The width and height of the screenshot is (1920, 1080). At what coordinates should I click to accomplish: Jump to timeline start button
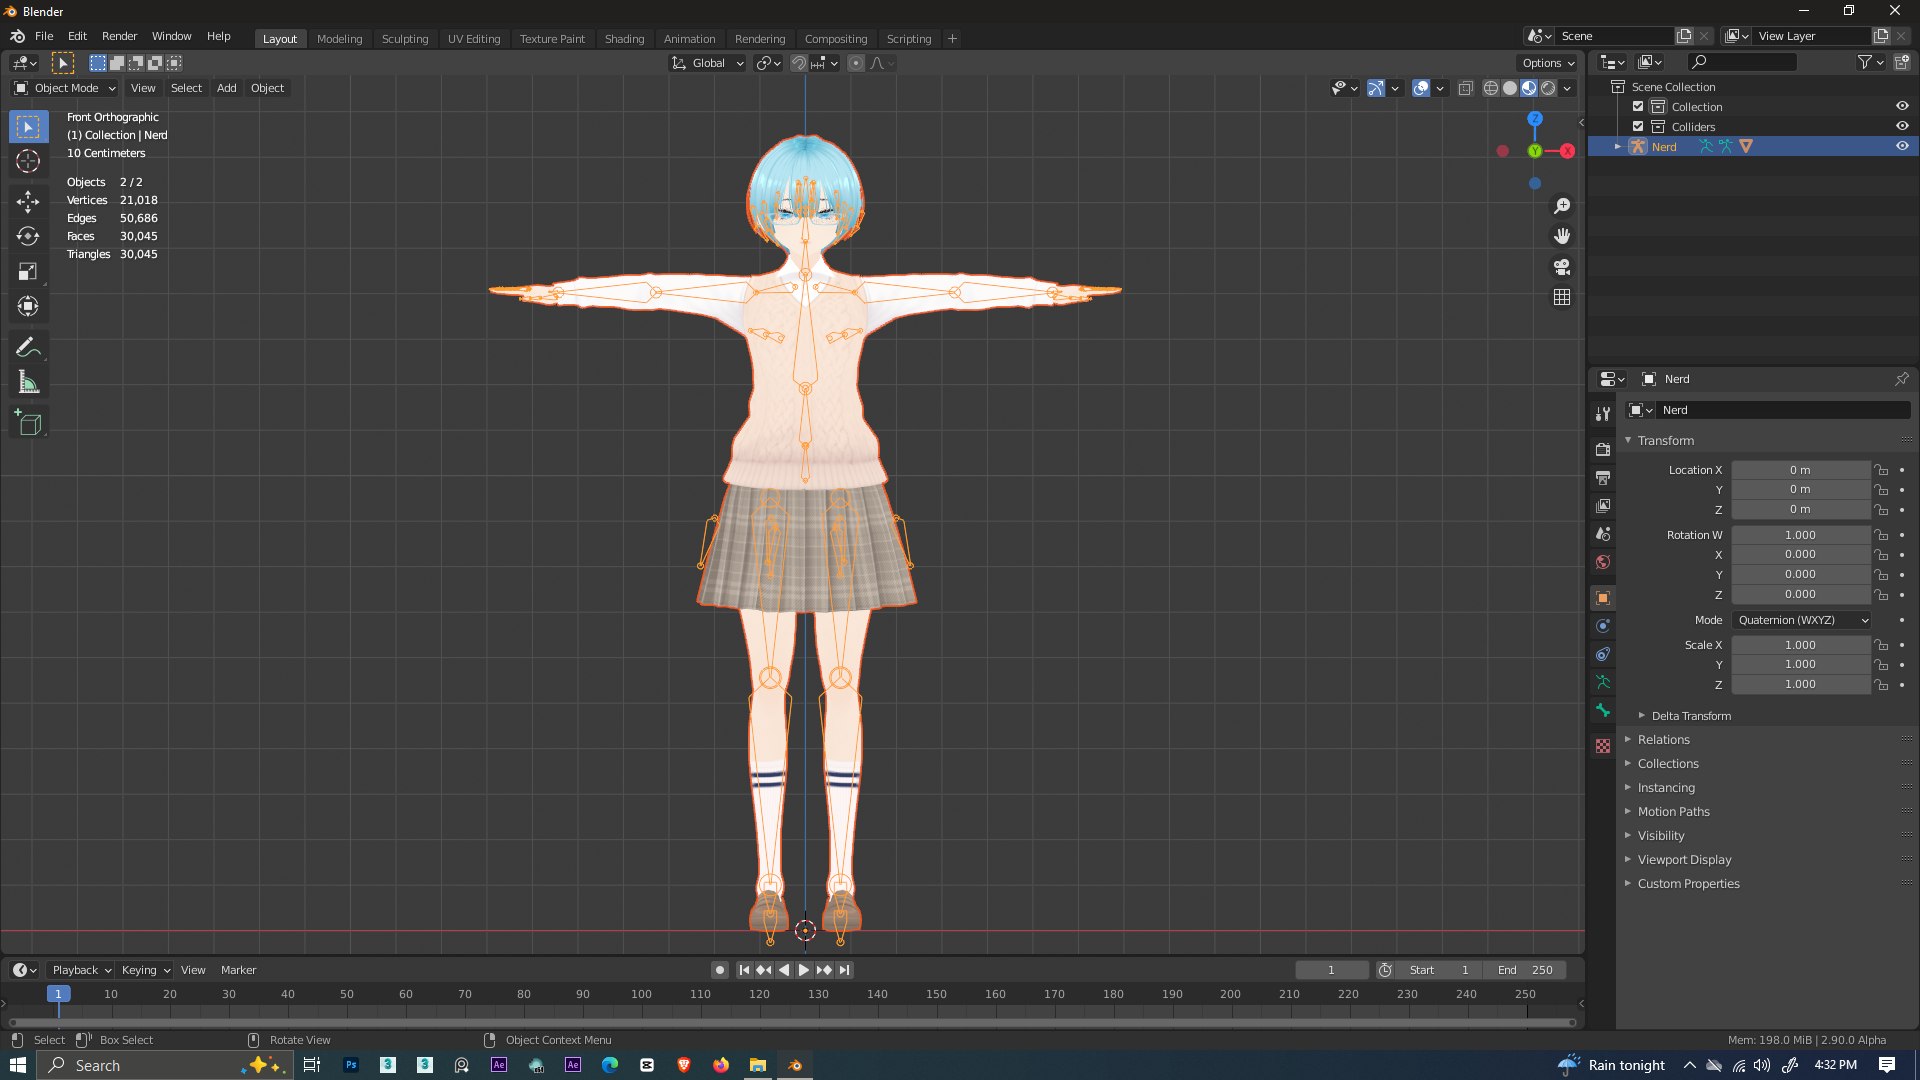(x=744, y=970)
